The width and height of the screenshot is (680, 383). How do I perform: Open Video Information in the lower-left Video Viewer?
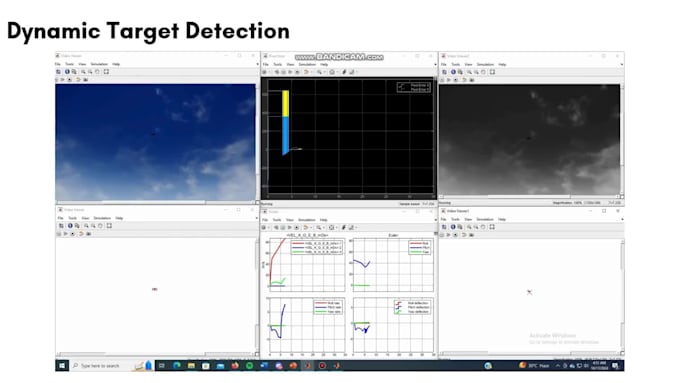pyautogui.click(x=70, y=226)
